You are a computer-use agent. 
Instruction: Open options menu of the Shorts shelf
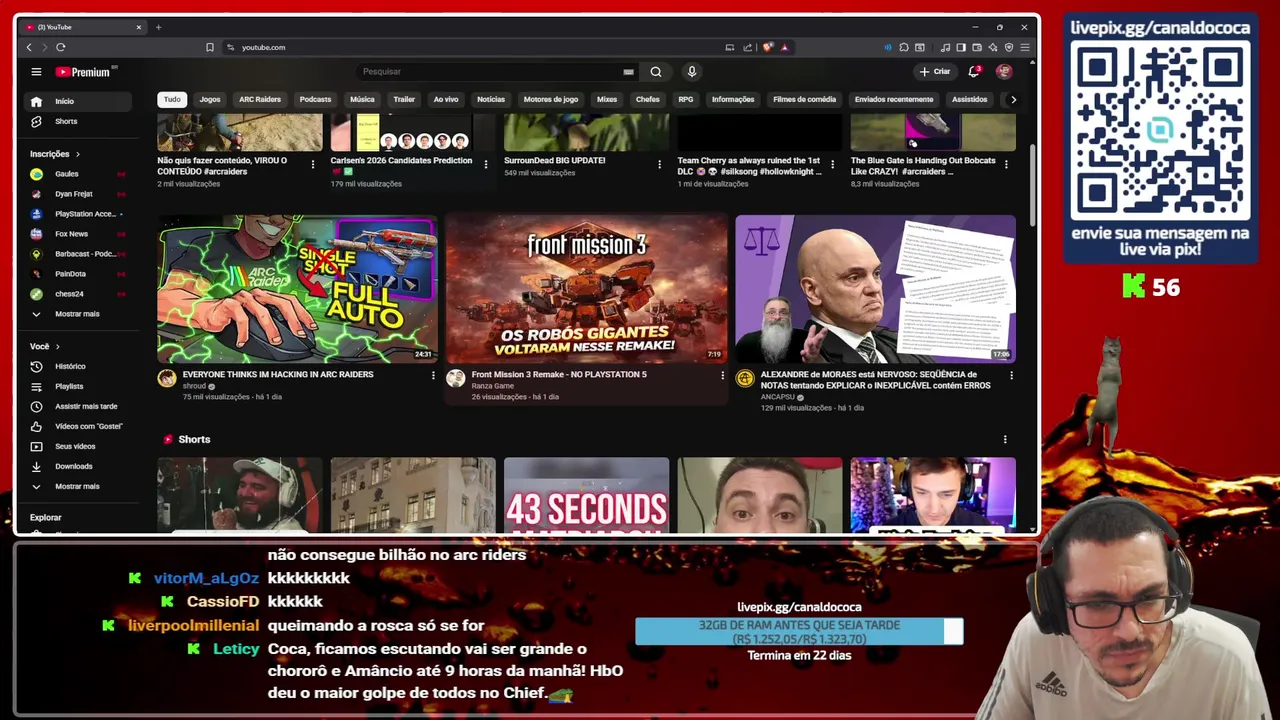click(x=1005, y=439)
